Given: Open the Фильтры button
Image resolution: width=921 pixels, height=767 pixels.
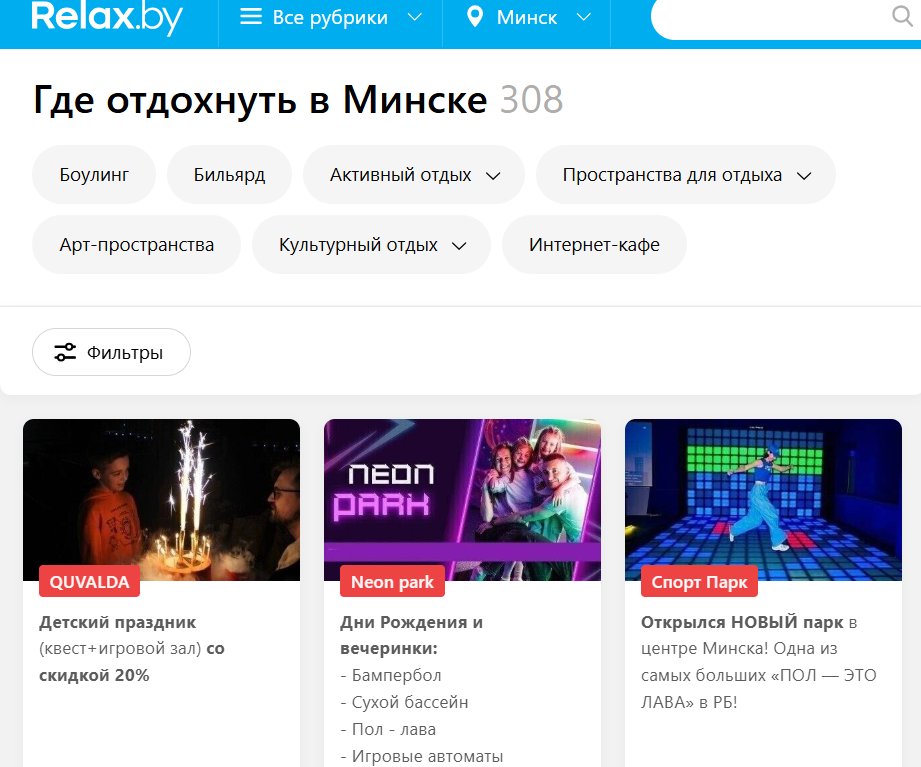Looking at the screenshot, I should 111,352.
